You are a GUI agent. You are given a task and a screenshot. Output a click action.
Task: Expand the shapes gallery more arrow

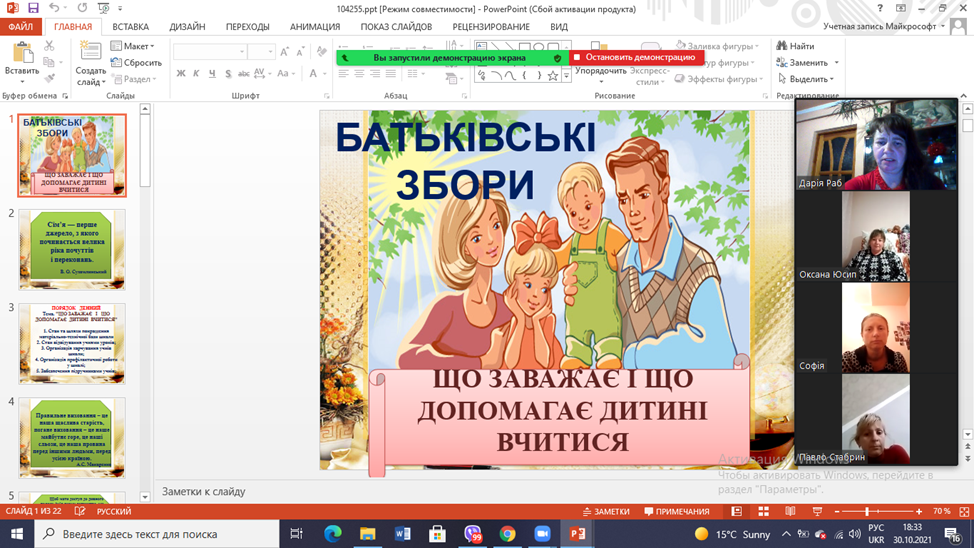point(566,76)
